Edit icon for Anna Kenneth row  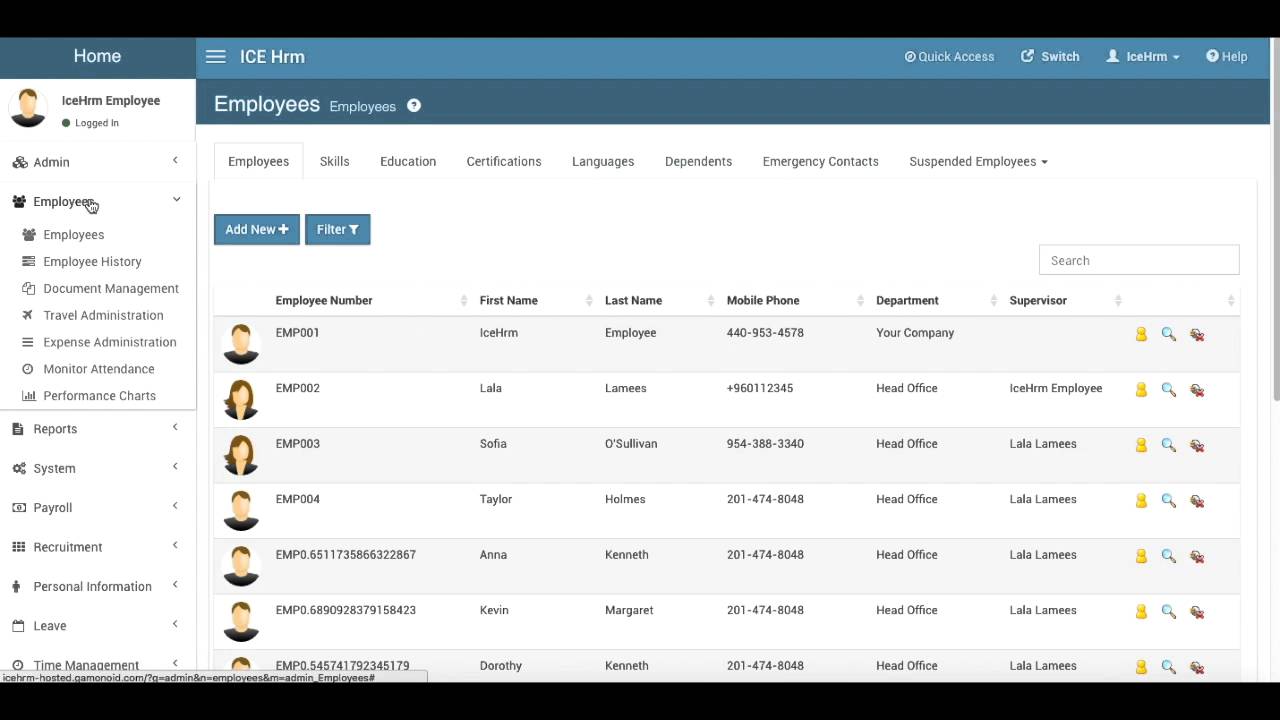click(x=1141, y=556)
